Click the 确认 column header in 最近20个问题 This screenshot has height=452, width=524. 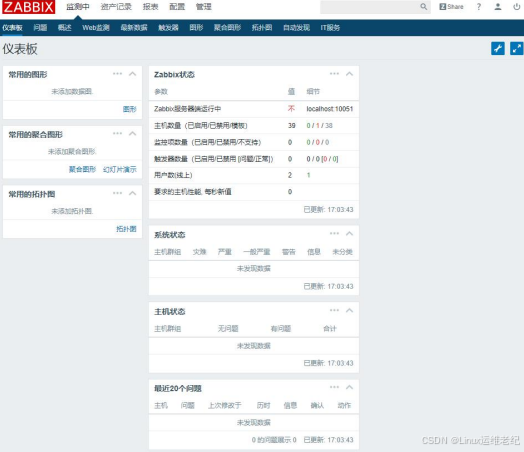[317, 406]
